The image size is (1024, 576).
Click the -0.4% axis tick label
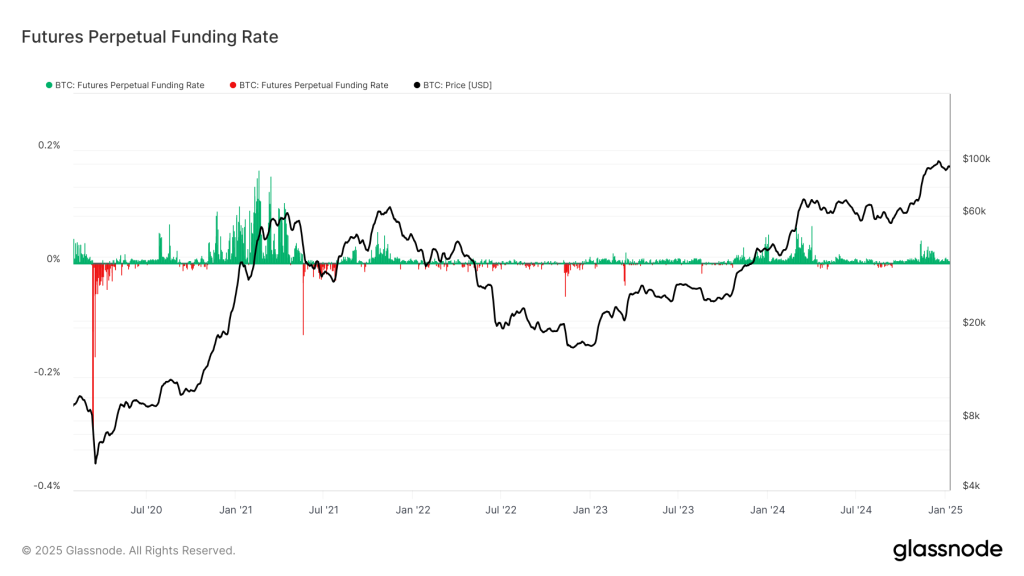[x=45, y=485]
